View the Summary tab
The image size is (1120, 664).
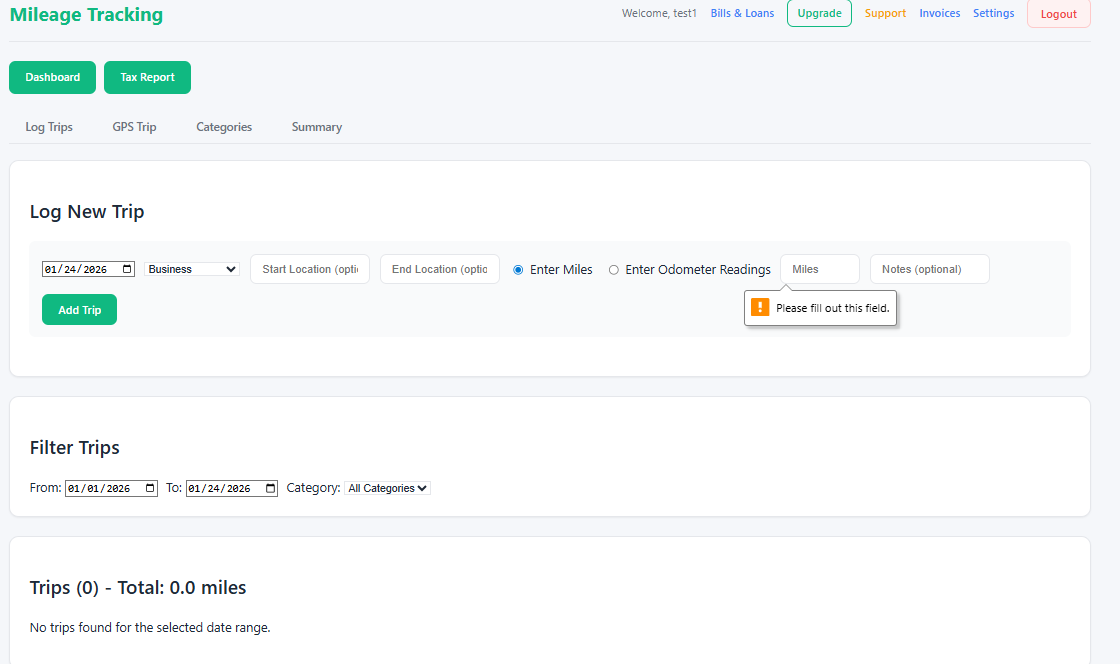pos(317,127)
